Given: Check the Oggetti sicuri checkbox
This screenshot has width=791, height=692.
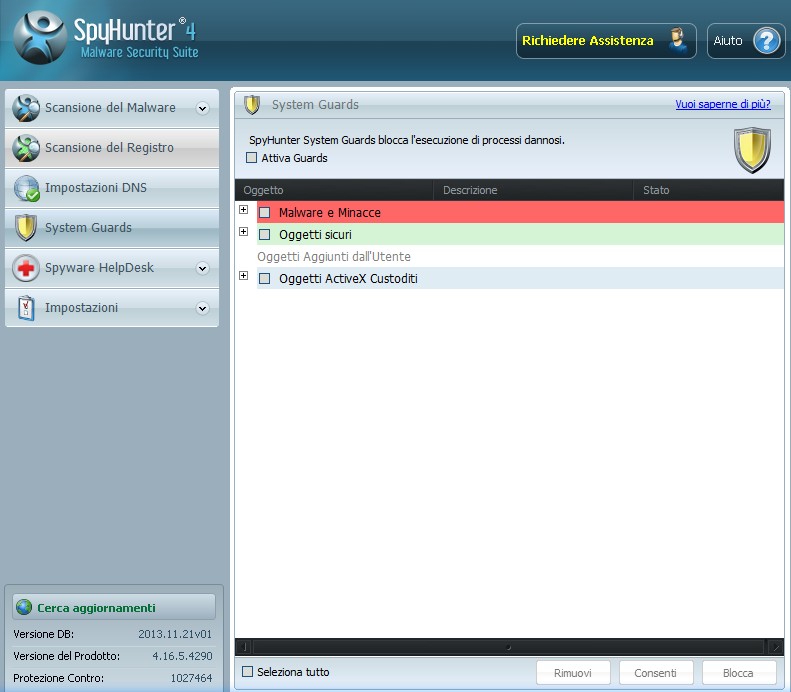Looking at the screenshot, I should point(264,235).
